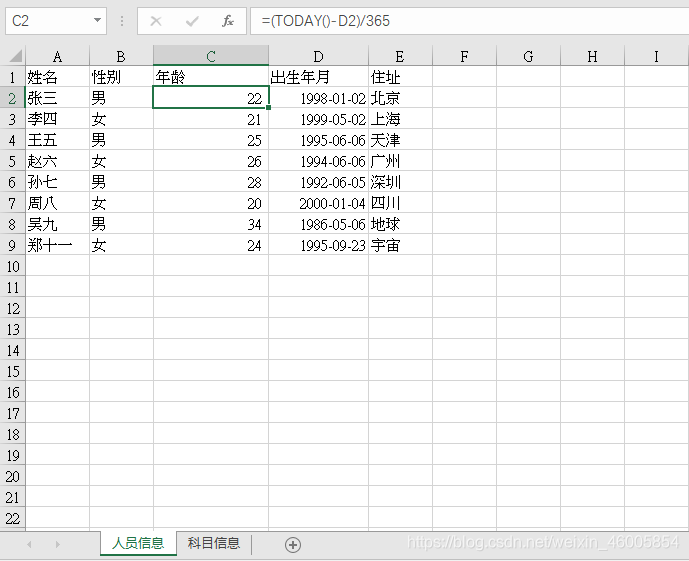
Task: Click the 年龄 header cell
Action: pyautogui.click(x=211, y=77)
